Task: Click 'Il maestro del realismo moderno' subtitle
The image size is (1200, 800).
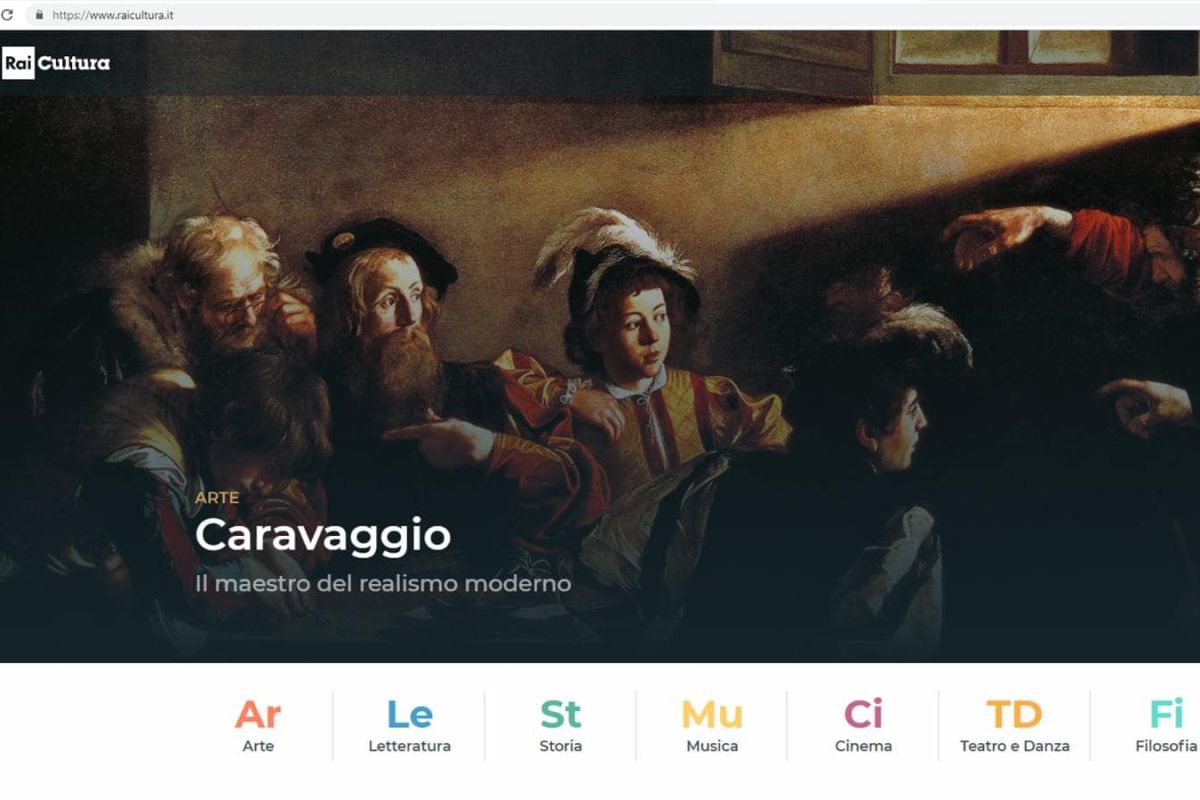Action: point(383,583)
